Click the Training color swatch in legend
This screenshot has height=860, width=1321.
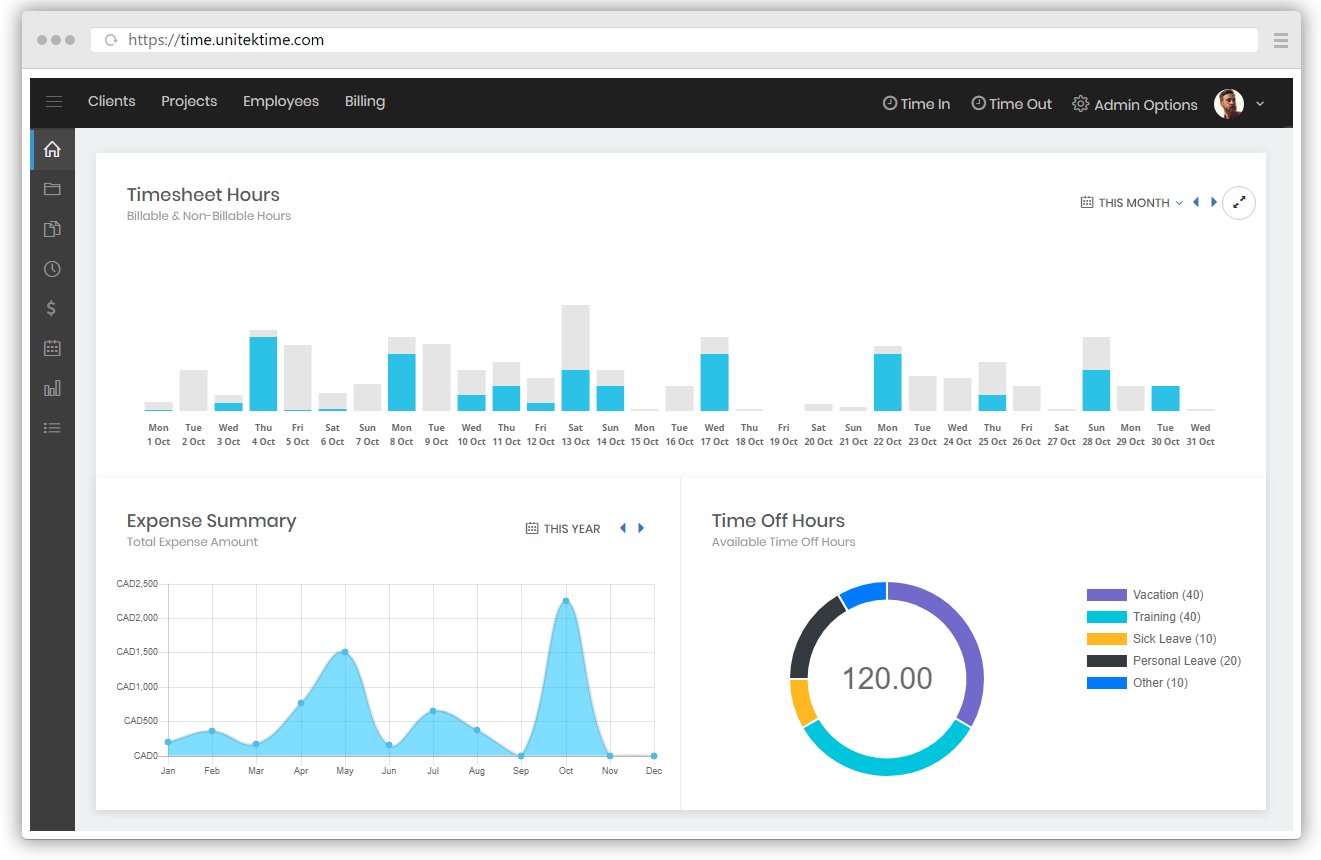click(x=1106, y=617)
